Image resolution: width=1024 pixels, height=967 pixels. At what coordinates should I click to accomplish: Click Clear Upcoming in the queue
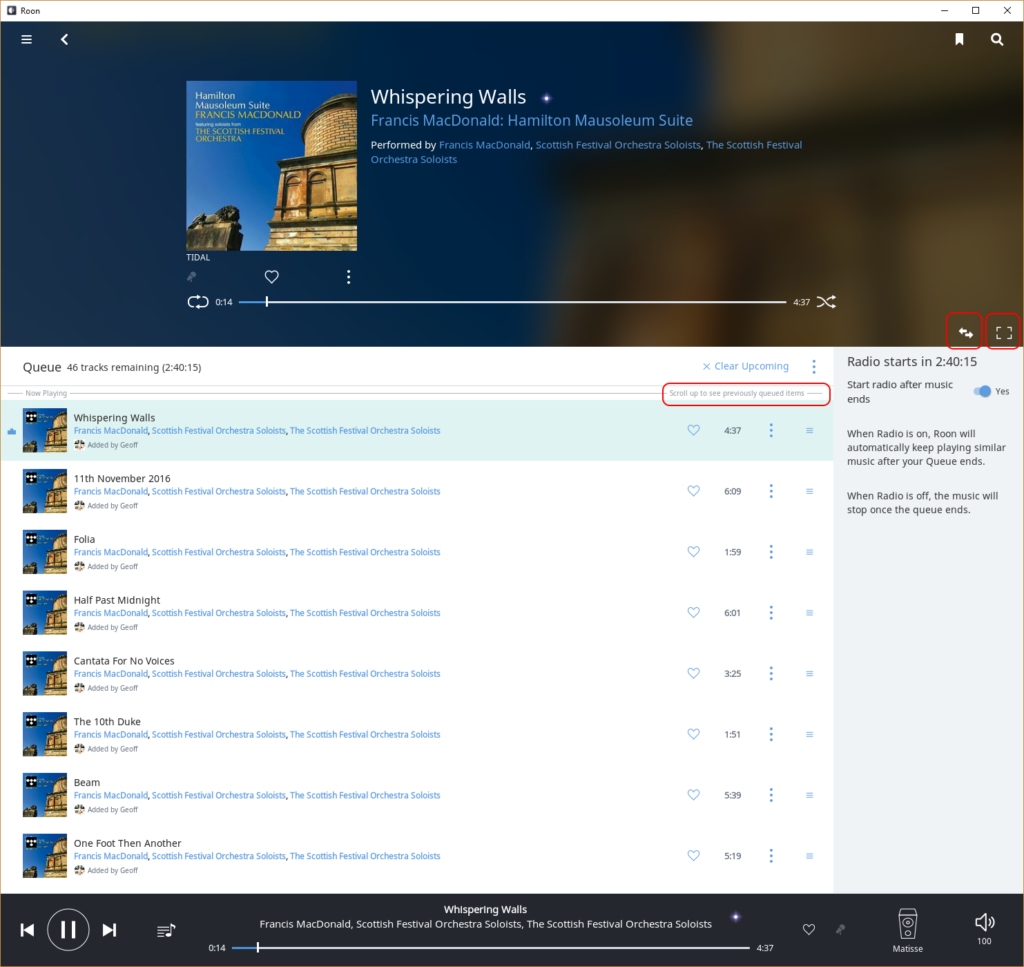tap(745, 366)
